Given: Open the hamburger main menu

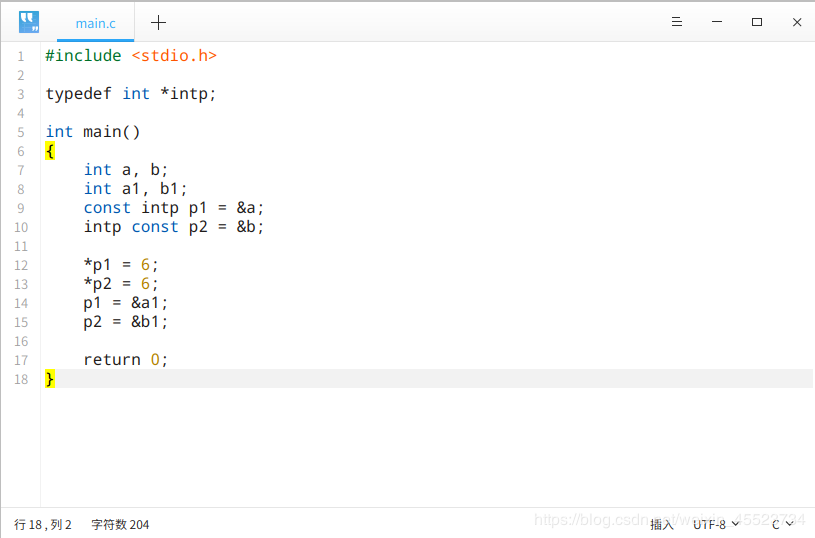Looking at the screenshot, I should pos(677,22).
